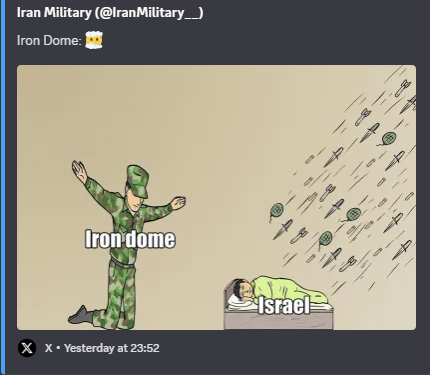Click the "Iron Dome:" description text

tap(49, 41)
